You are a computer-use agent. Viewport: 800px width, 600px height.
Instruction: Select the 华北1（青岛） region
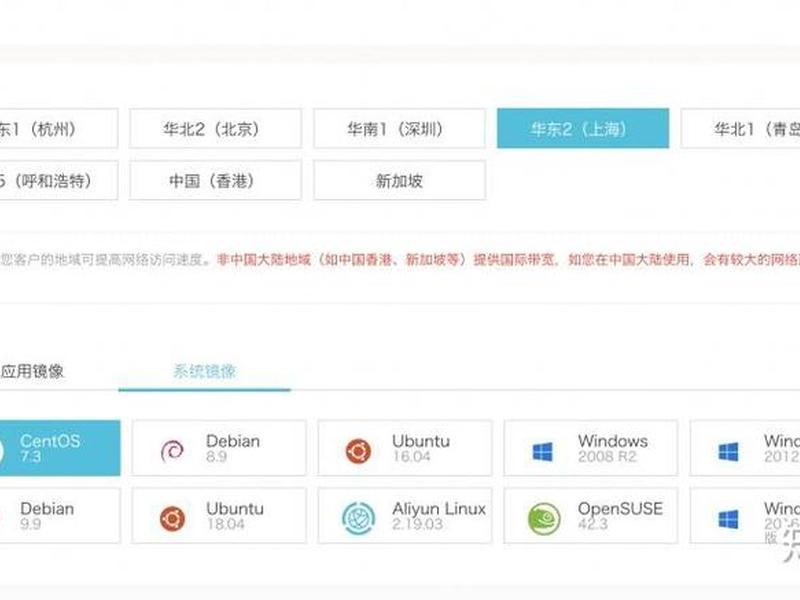[x=741, y=129]
